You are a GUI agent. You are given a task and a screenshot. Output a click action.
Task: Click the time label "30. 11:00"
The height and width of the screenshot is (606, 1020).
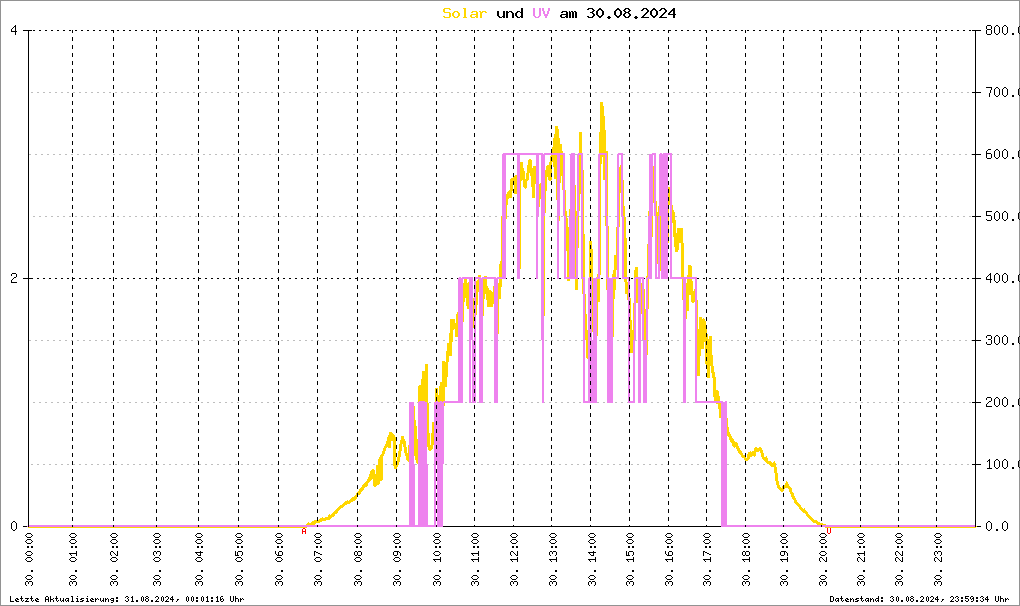476,559
